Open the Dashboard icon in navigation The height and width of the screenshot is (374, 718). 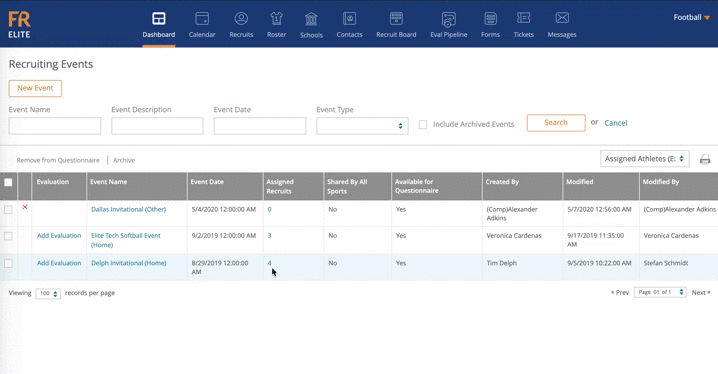(158, 19)
